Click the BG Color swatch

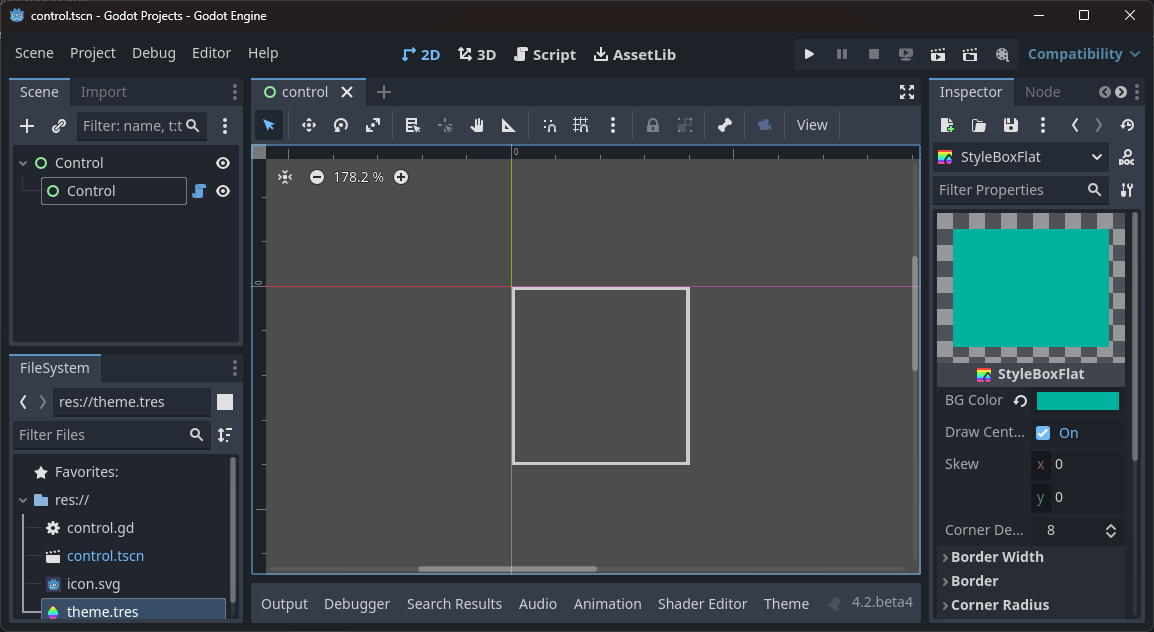1078,400
